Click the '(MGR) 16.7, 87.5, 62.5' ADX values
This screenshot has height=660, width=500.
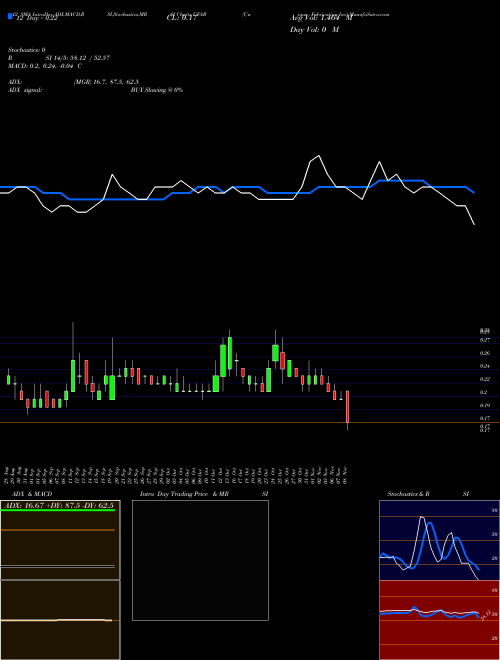[106, 82]
